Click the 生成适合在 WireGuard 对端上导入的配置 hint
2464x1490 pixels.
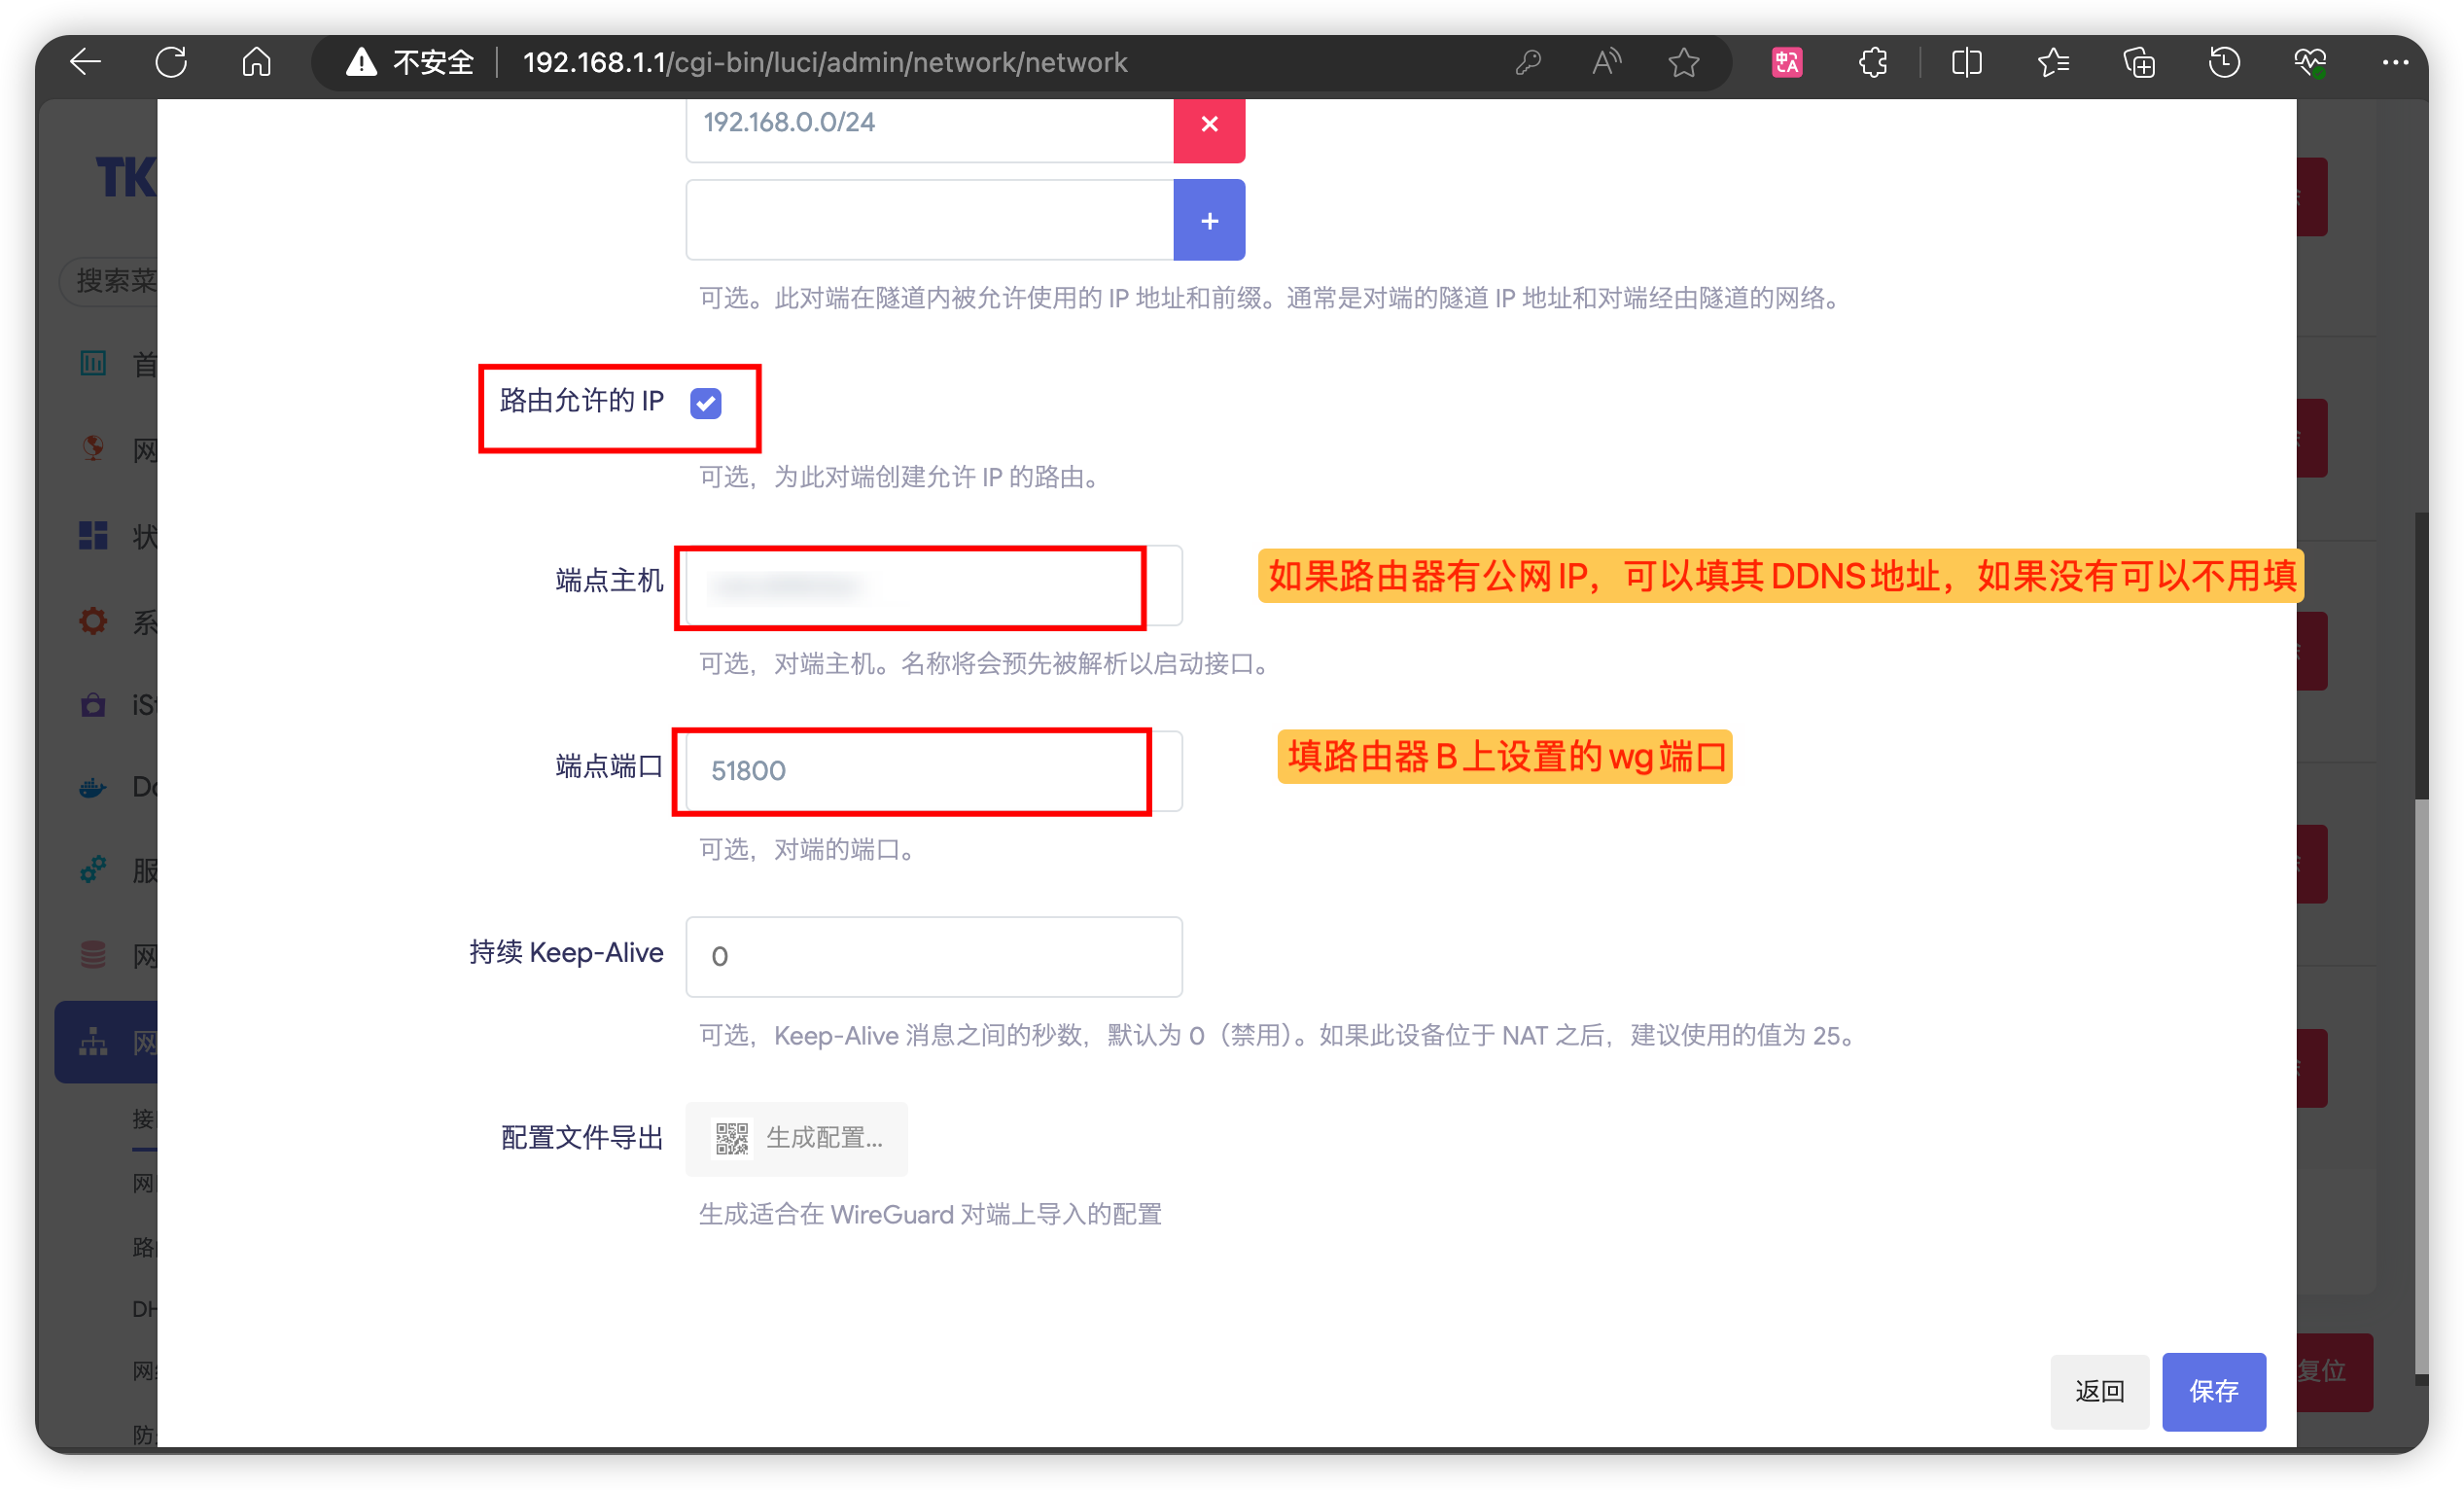coord(930,1215)
